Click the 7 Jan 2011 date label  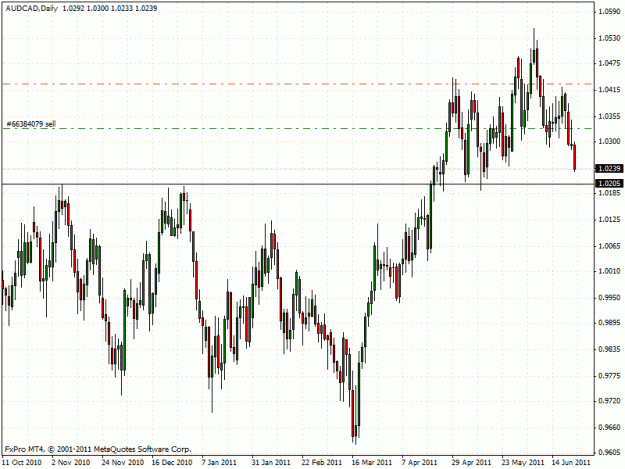(219, 463)
